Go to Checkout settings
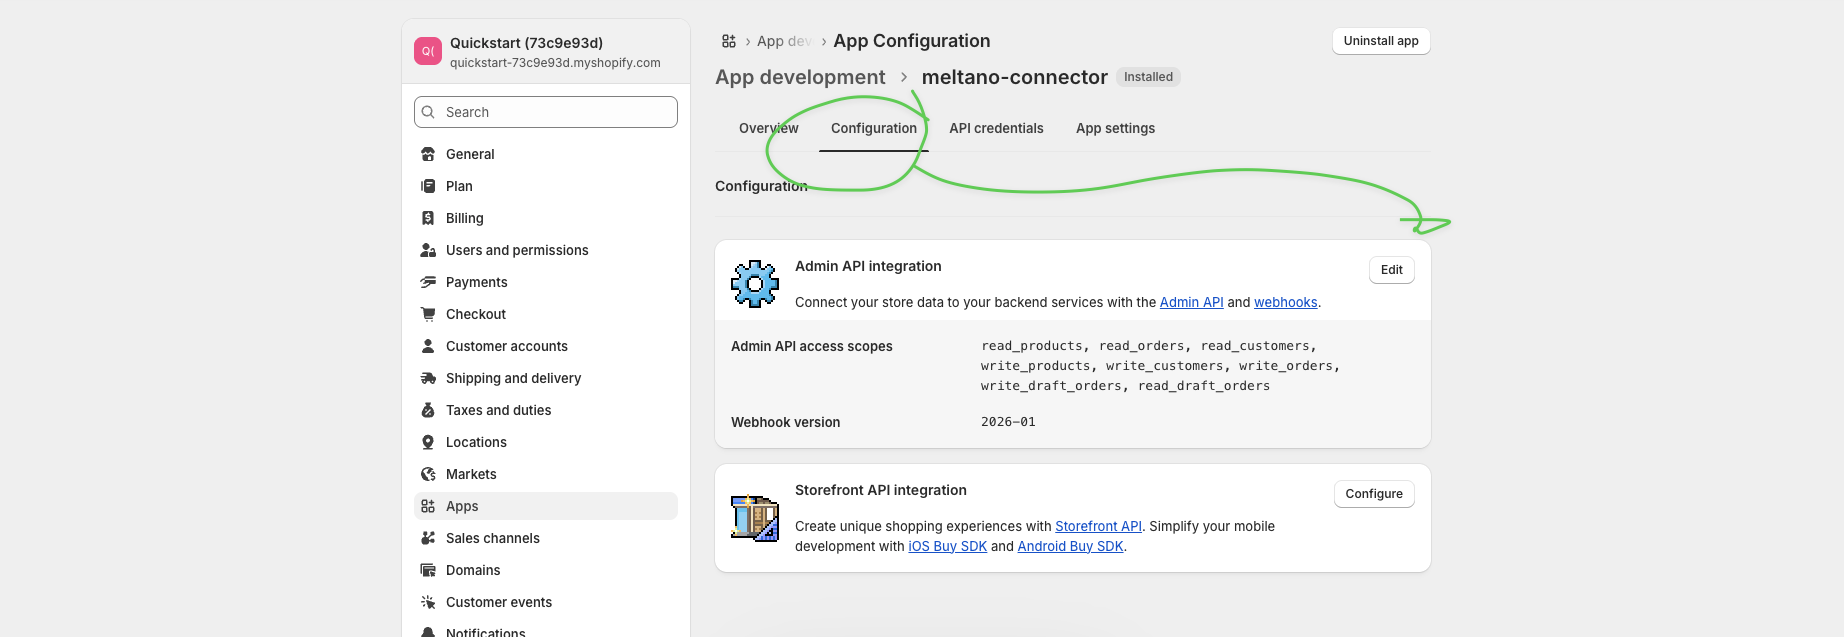 (x=546, y=314)
